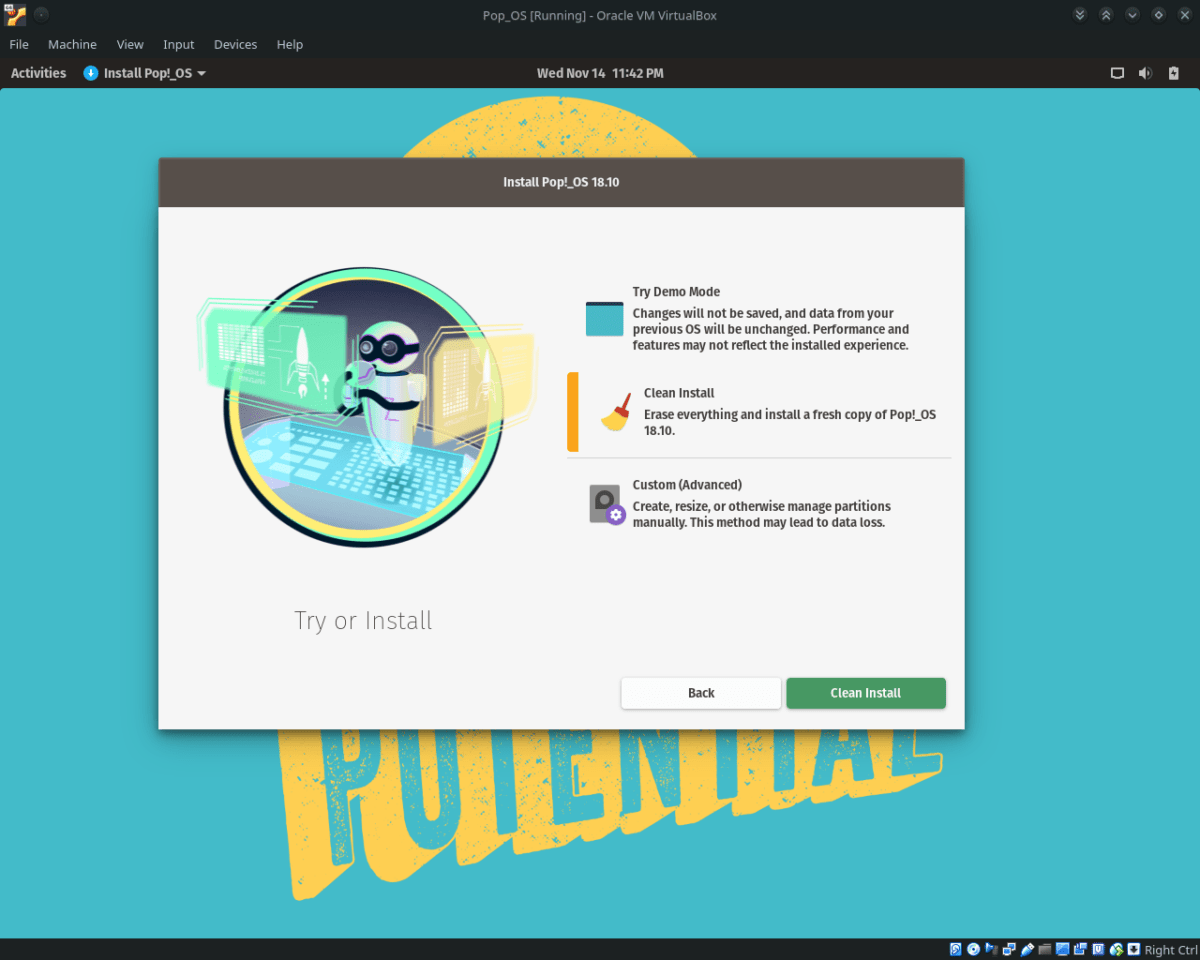Click the keyboard capture down-arrow icon
The height and width of the screenshot is (960, 1200).
[x=1133, y=949]
